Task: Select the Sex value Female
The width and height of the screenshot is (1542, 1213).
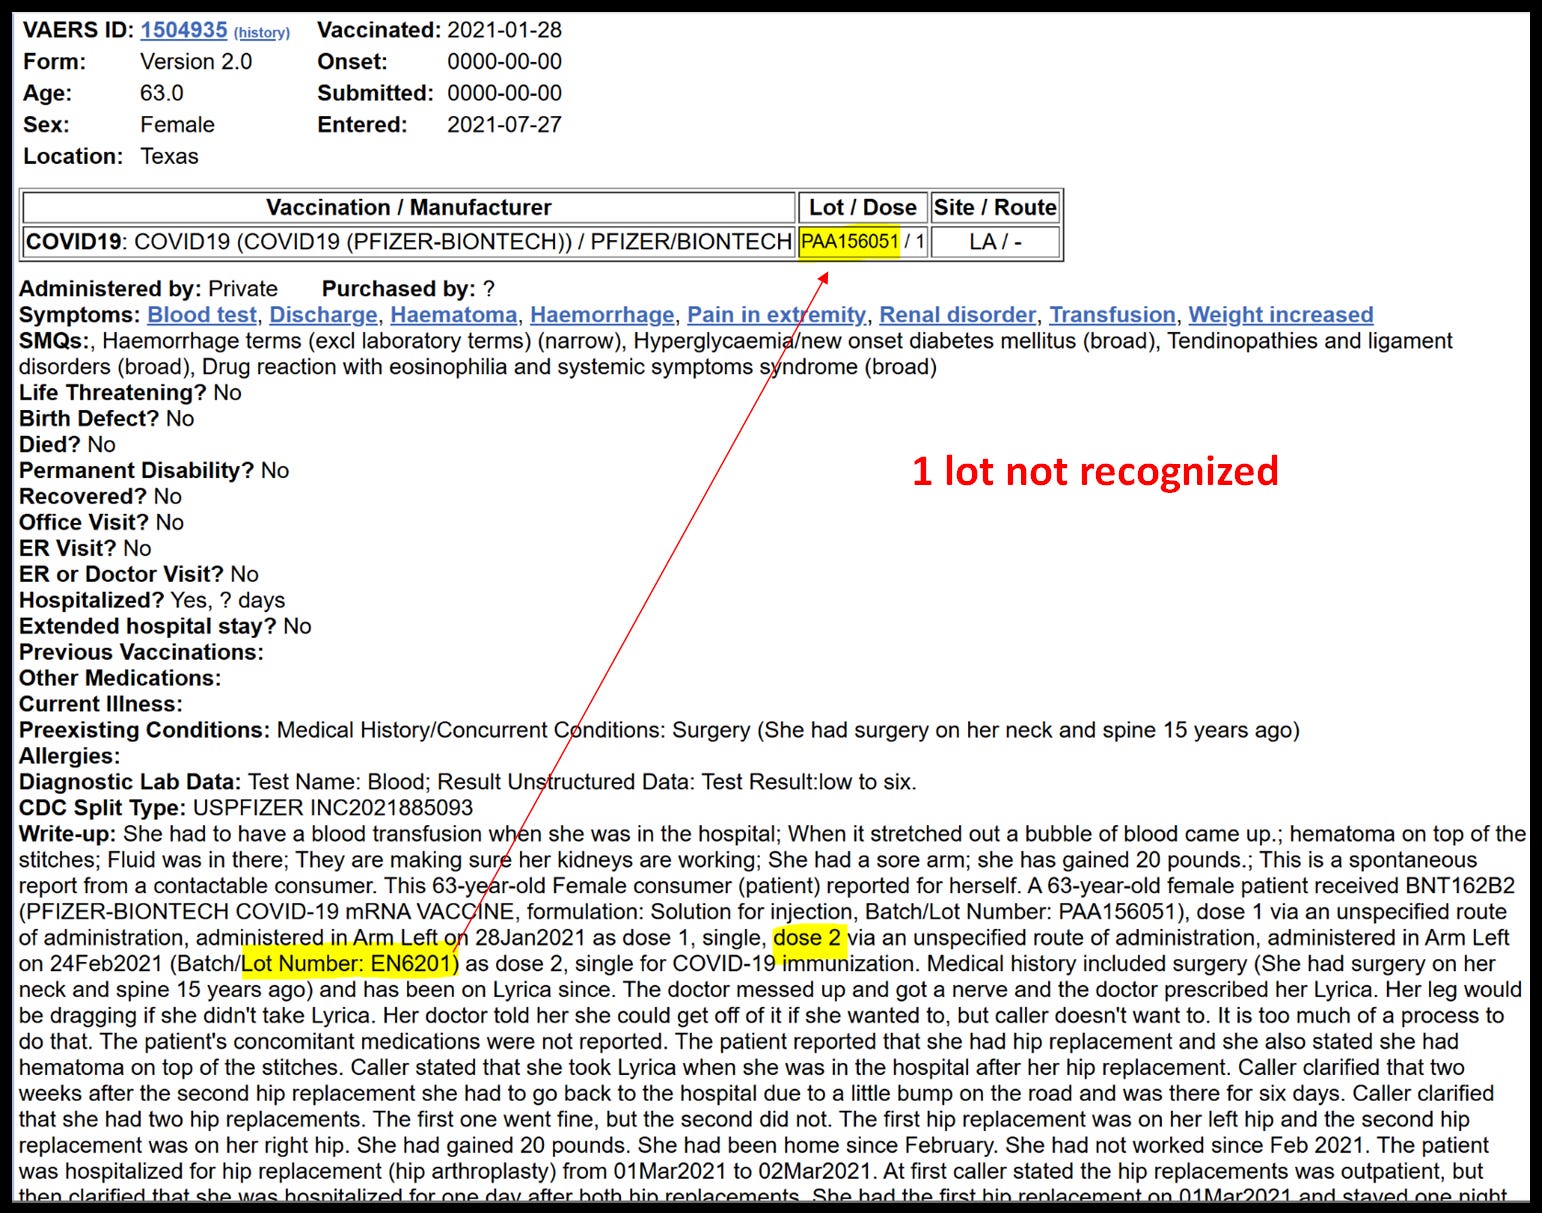Action: point(177,125)
